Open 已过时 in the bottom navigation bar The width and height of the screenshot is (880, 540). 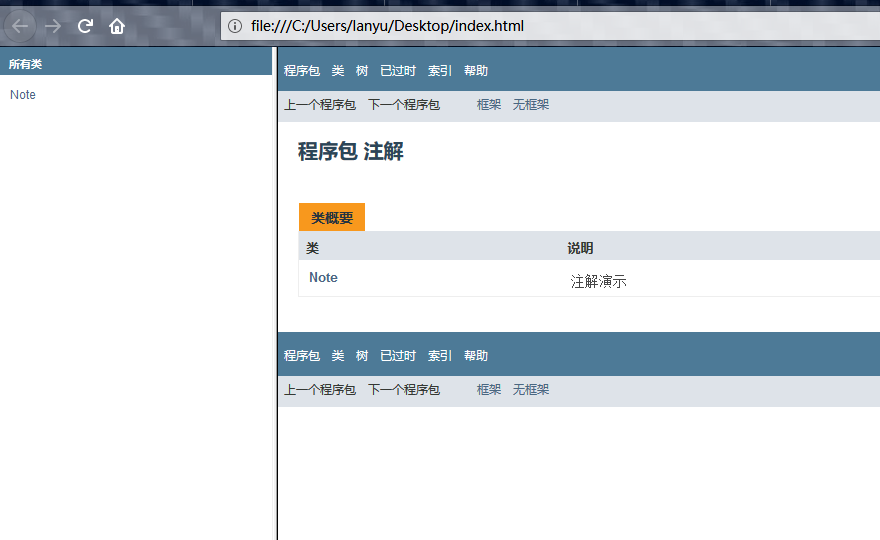pyautogui.click(x=398, y=356)
